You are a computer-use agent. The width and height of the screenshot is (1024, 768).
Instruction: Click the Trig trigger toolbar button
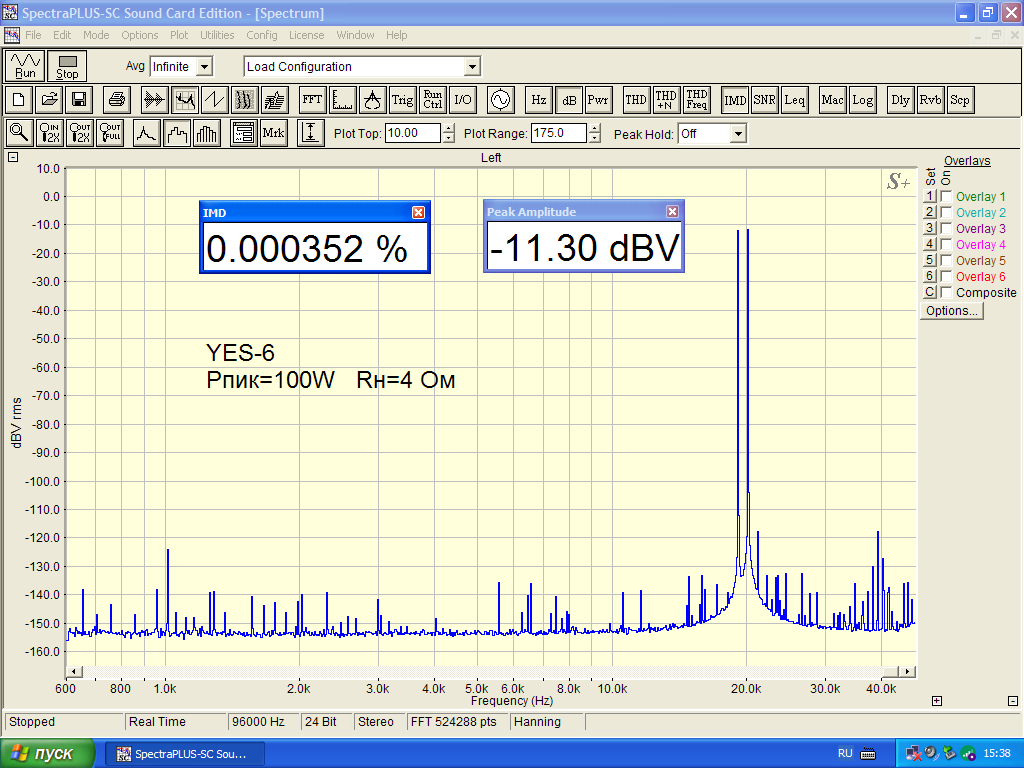402,100
